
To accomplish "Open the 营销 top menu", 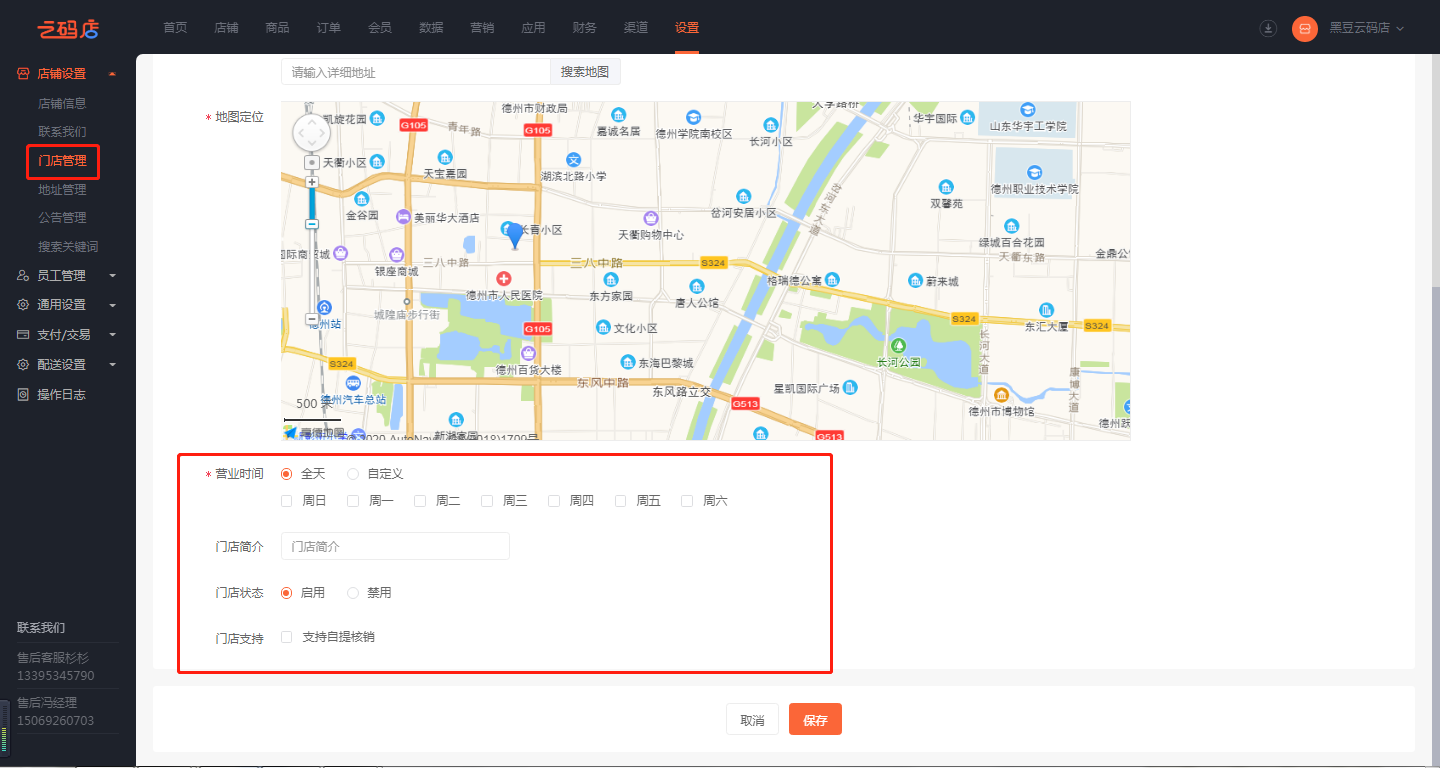I will pyautogui.click(x=482, y=28).
